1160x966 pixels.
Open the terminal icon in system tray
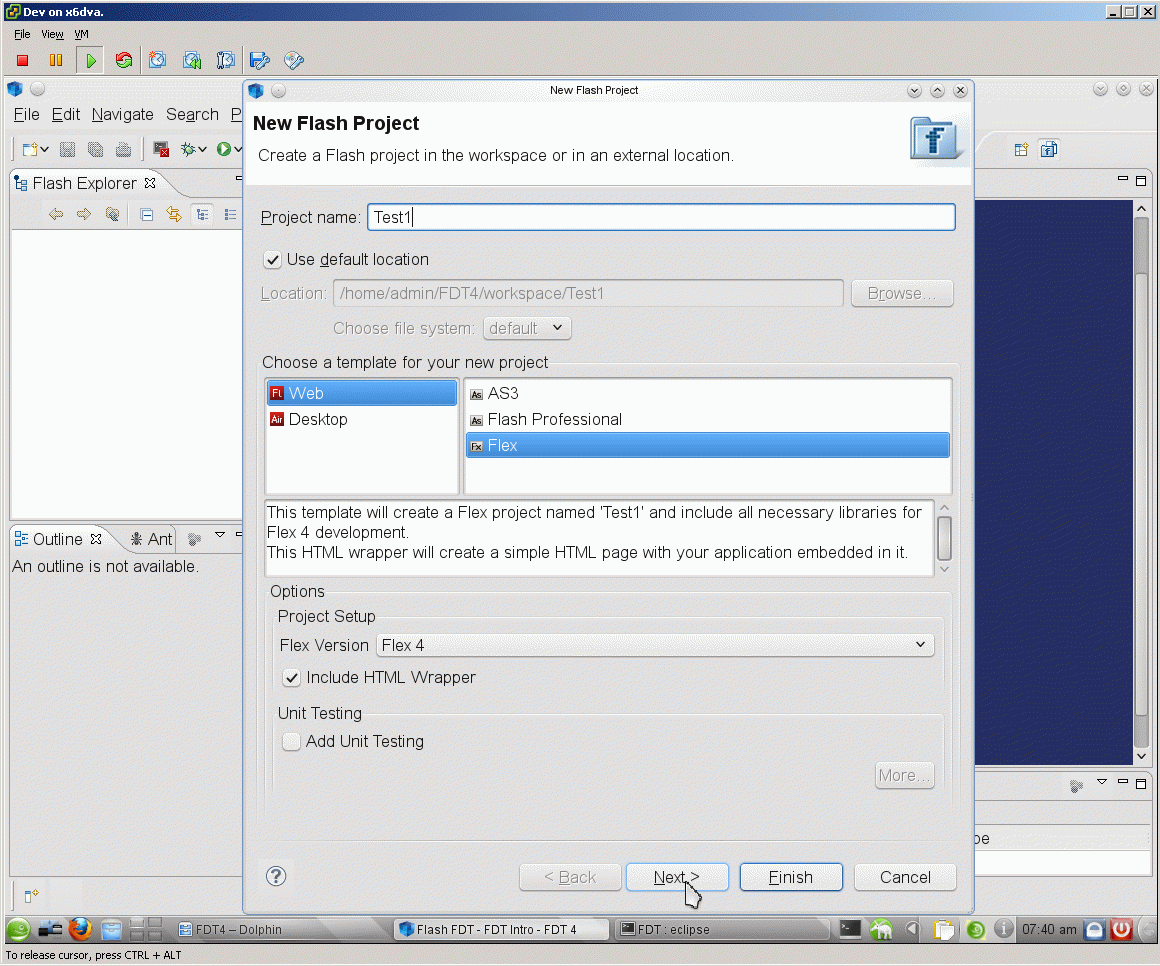(850, 928)
